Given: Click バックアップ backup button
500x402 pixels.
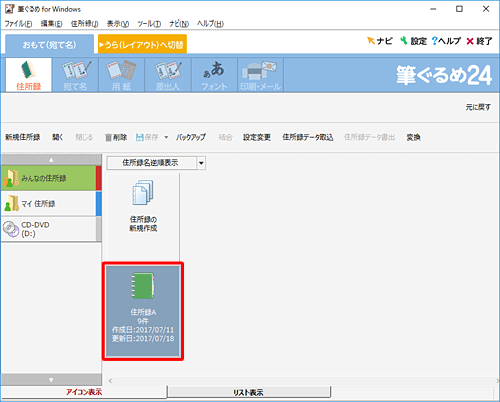Looking at the screenshot, I should [x=191, y=137].
